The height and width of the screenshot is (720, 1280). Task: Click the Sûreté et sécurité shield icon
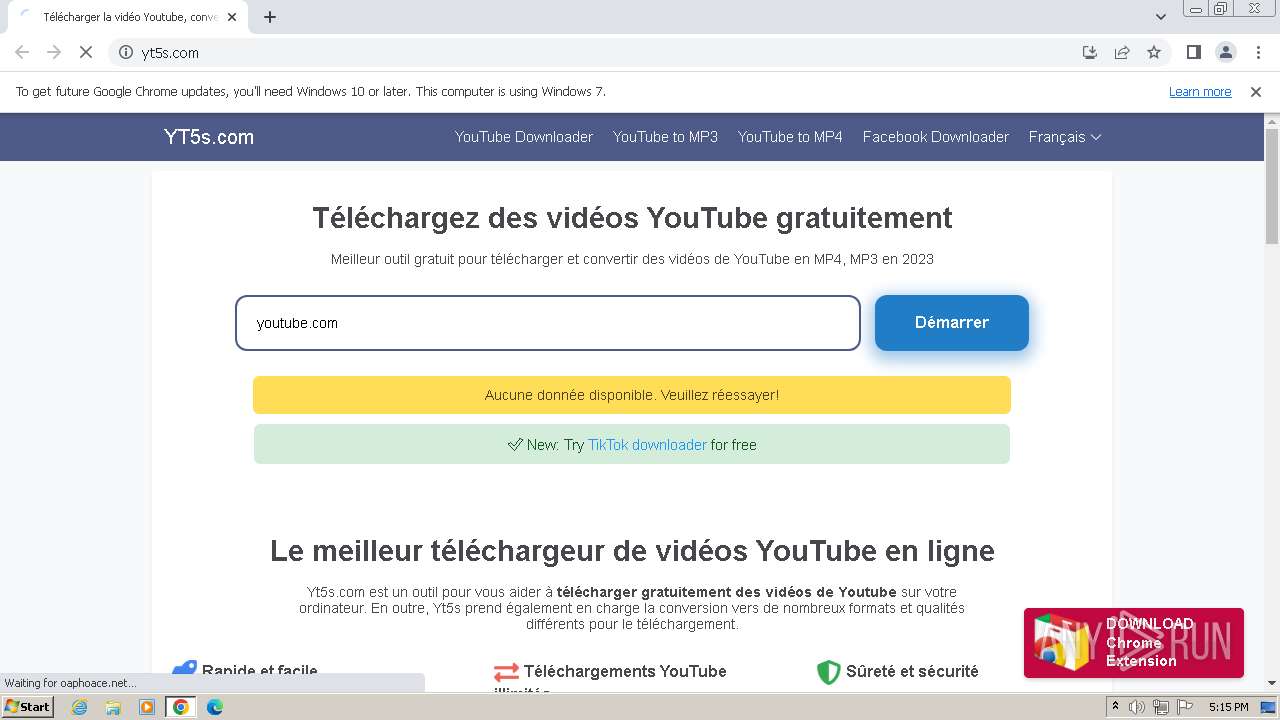point(828,672)
